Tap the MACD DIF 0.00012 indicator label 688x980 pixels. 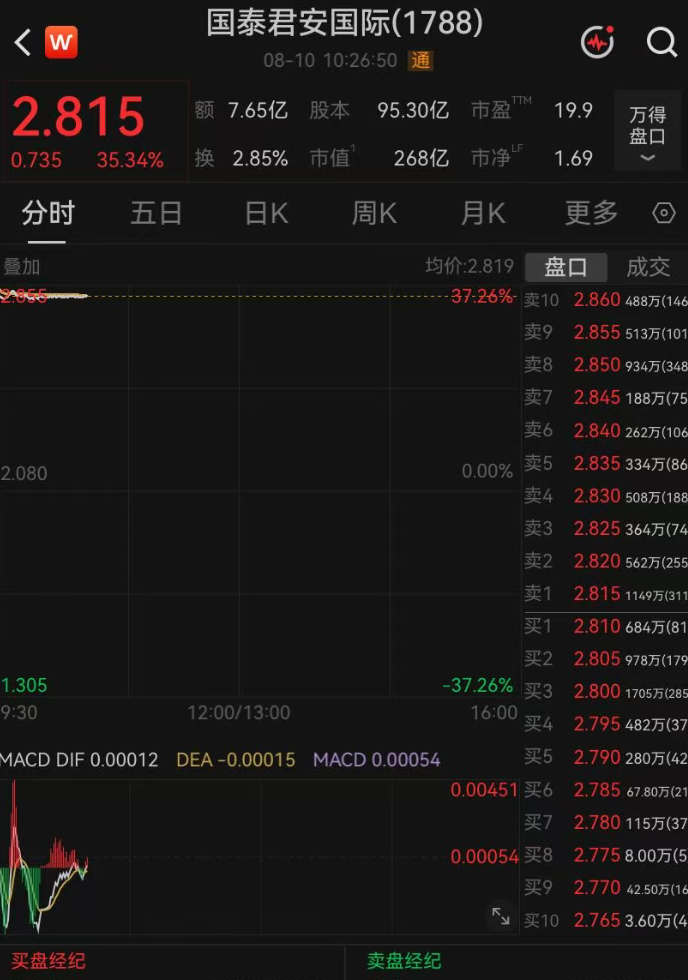pos(79,759)
